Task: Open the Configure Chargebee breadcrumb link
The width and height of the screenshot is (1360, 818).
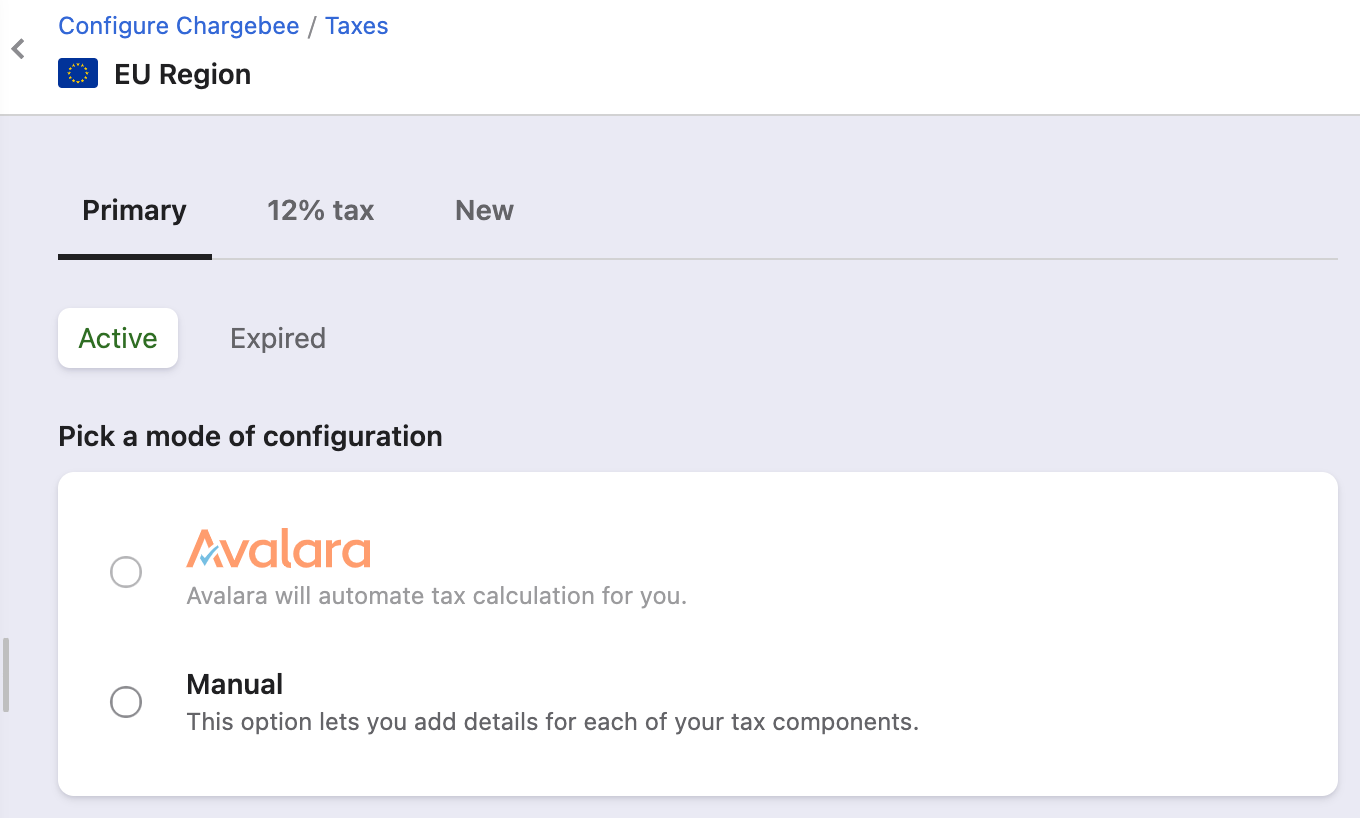Action: tap(179, 26)
